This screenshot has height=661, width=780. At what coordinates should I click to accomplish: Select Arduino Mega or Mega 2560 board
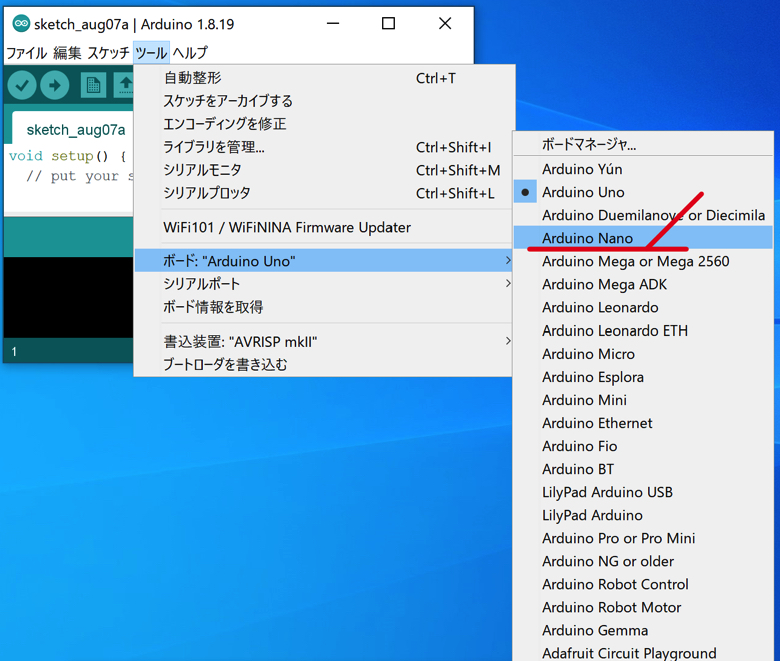[643, 261]
